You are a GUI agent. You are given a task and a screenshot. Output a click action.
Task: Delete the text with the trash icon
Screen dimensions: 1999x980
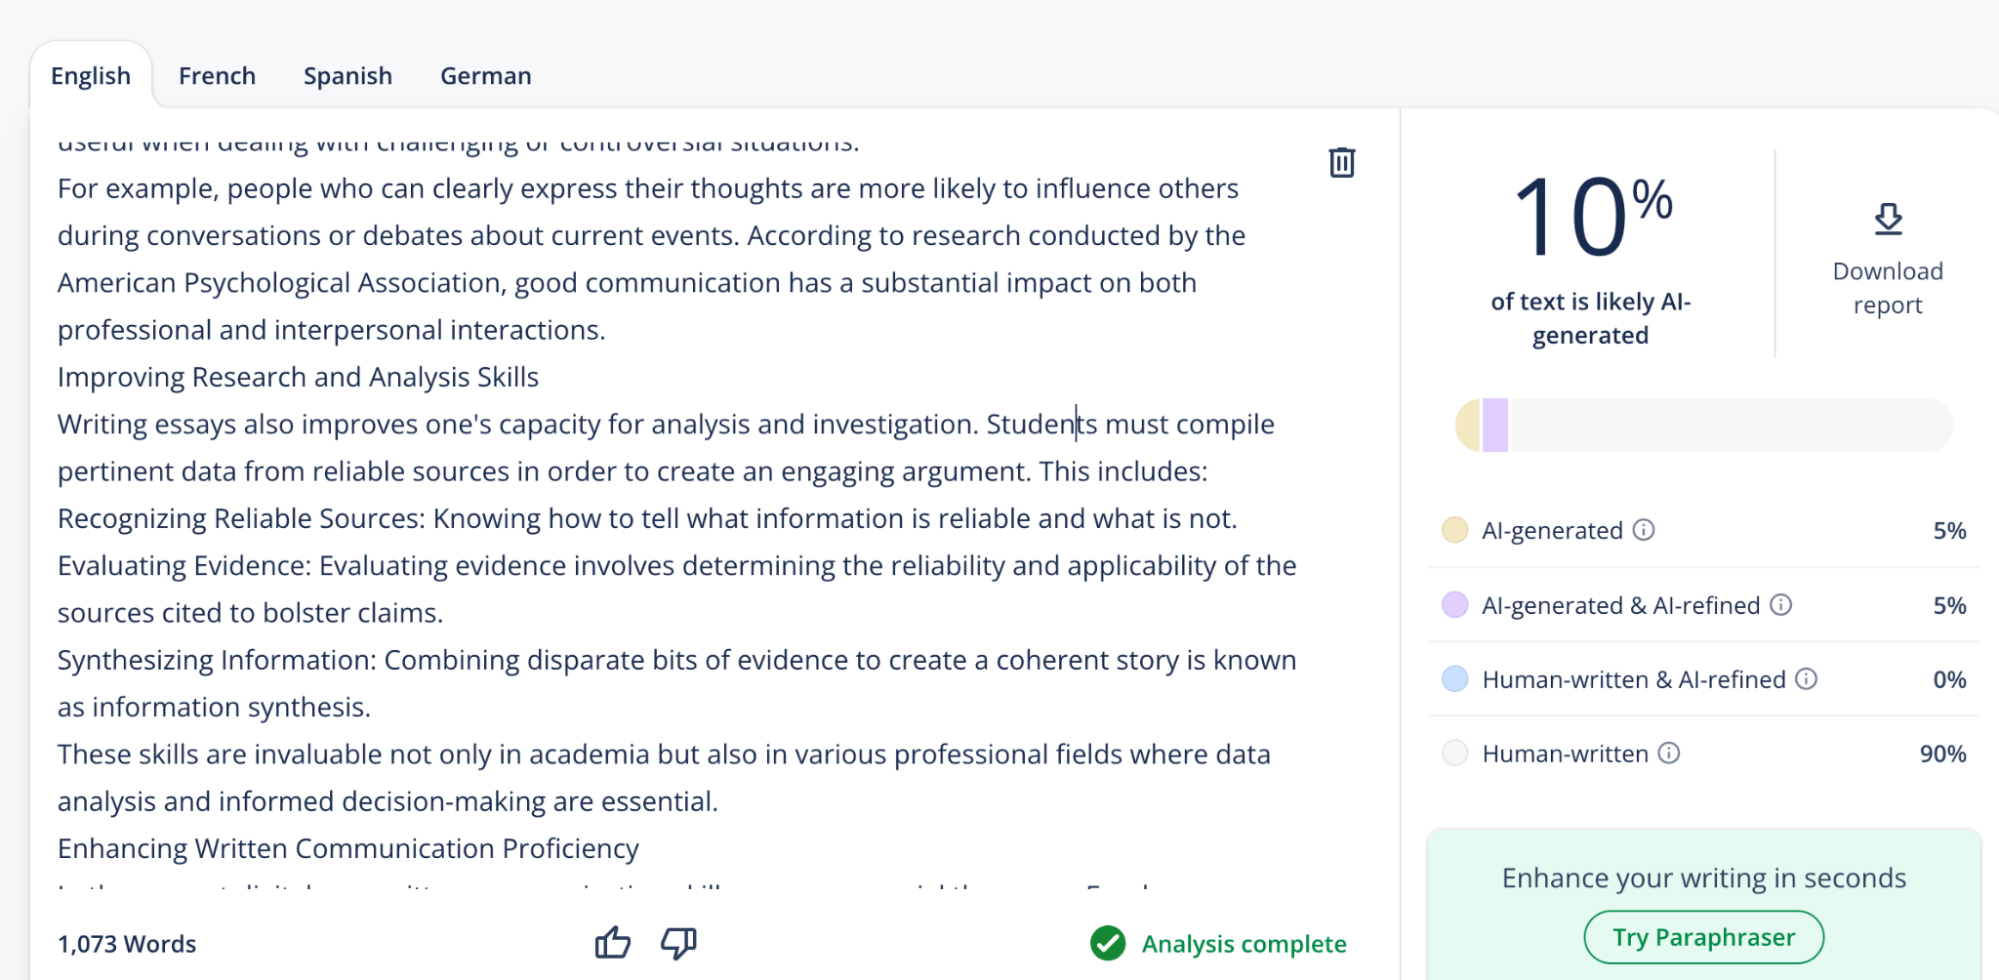(1341, 162)
